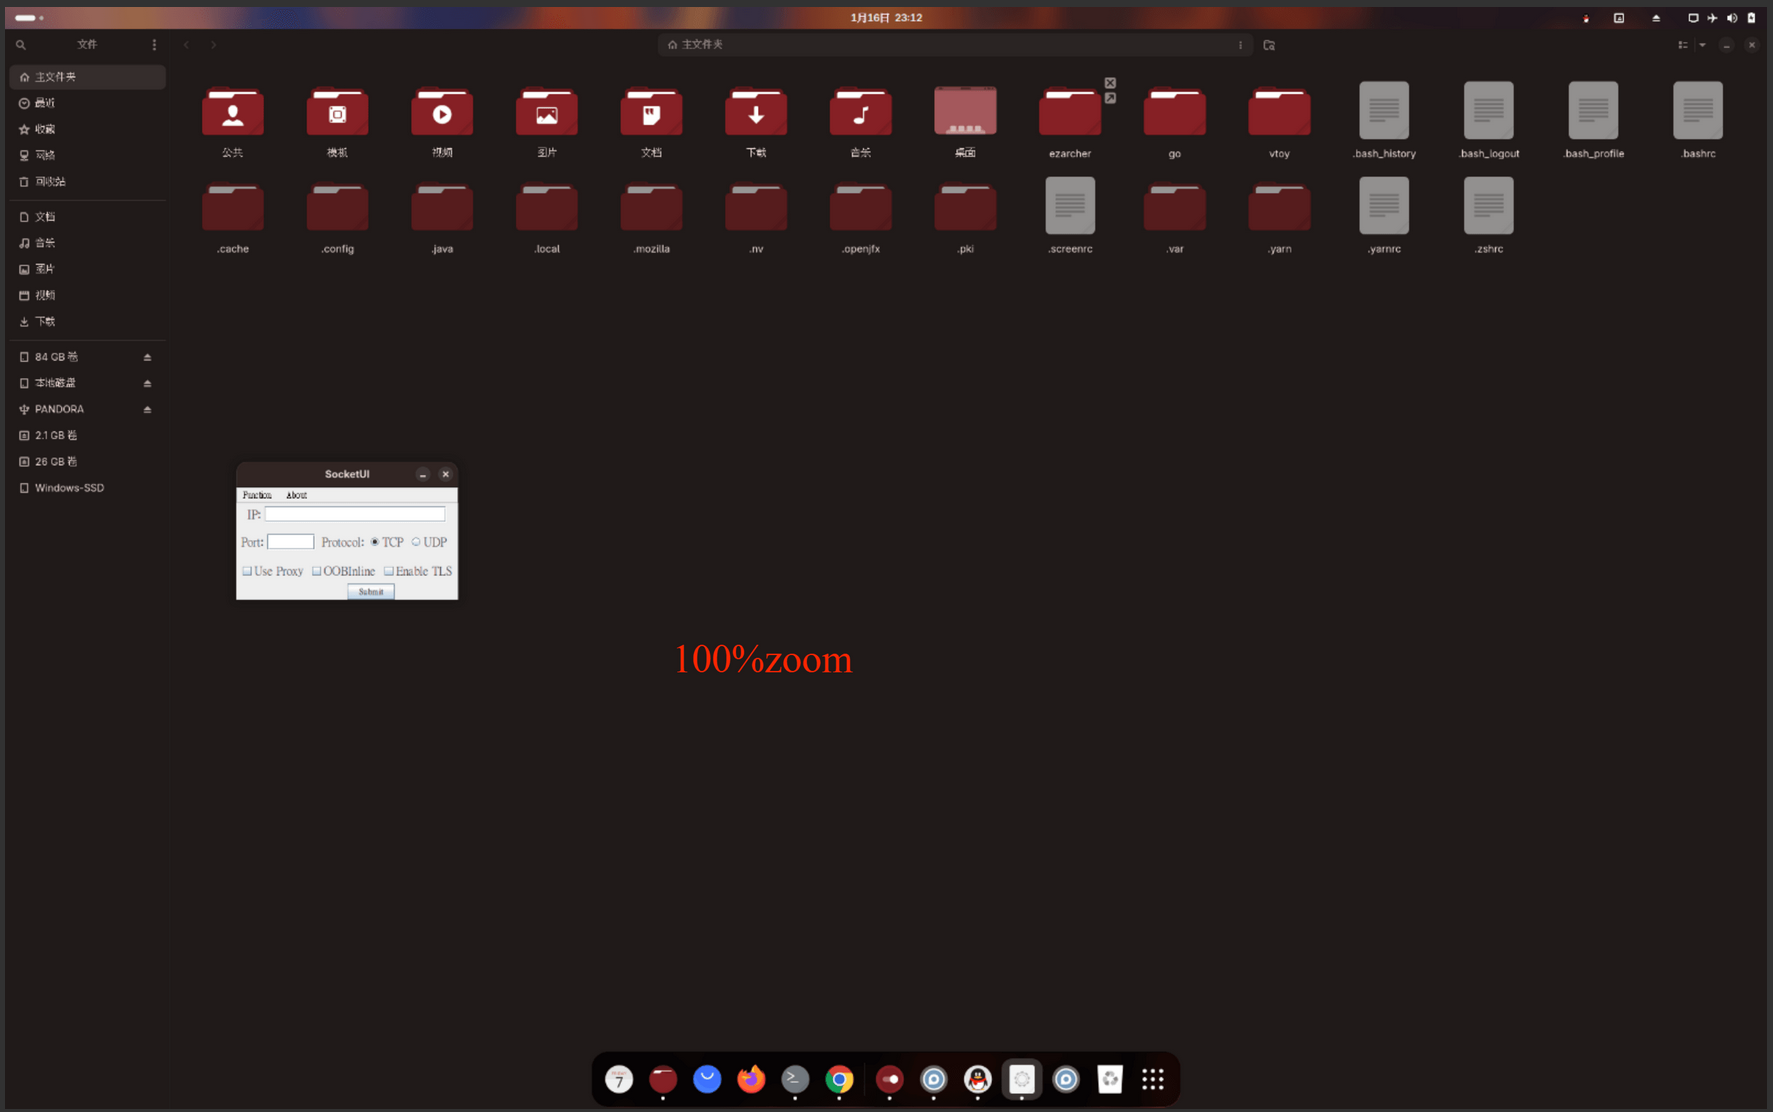Open the path bar three-dot menu
Image resolution: width=1773 pixels, height=1112 pixels.
1240,45
